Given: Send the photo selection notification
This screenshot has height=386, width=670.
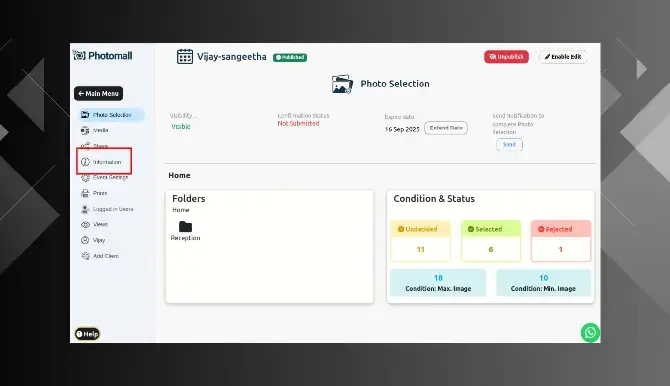Looking at the screenshot, I should (509, 144).
